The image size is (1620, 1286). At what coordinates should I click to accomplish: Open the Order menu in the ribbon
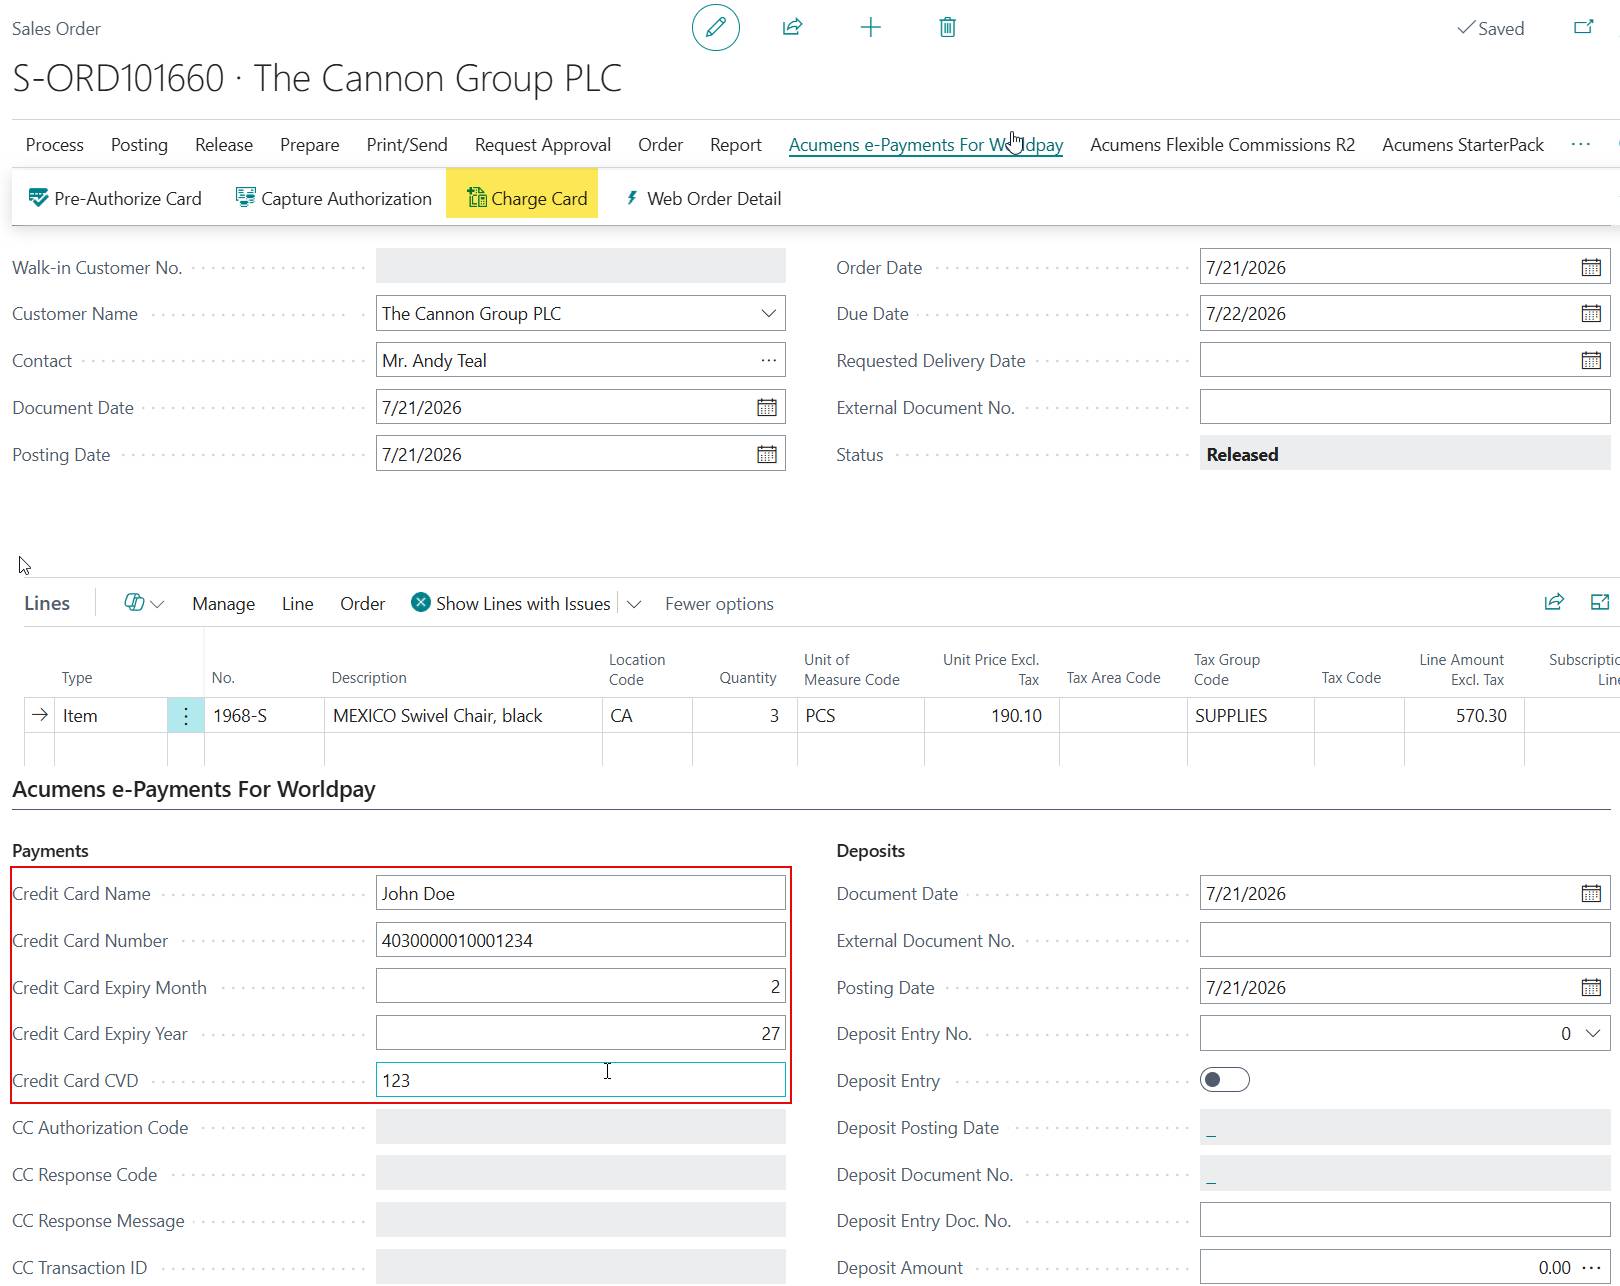(661, 145)
